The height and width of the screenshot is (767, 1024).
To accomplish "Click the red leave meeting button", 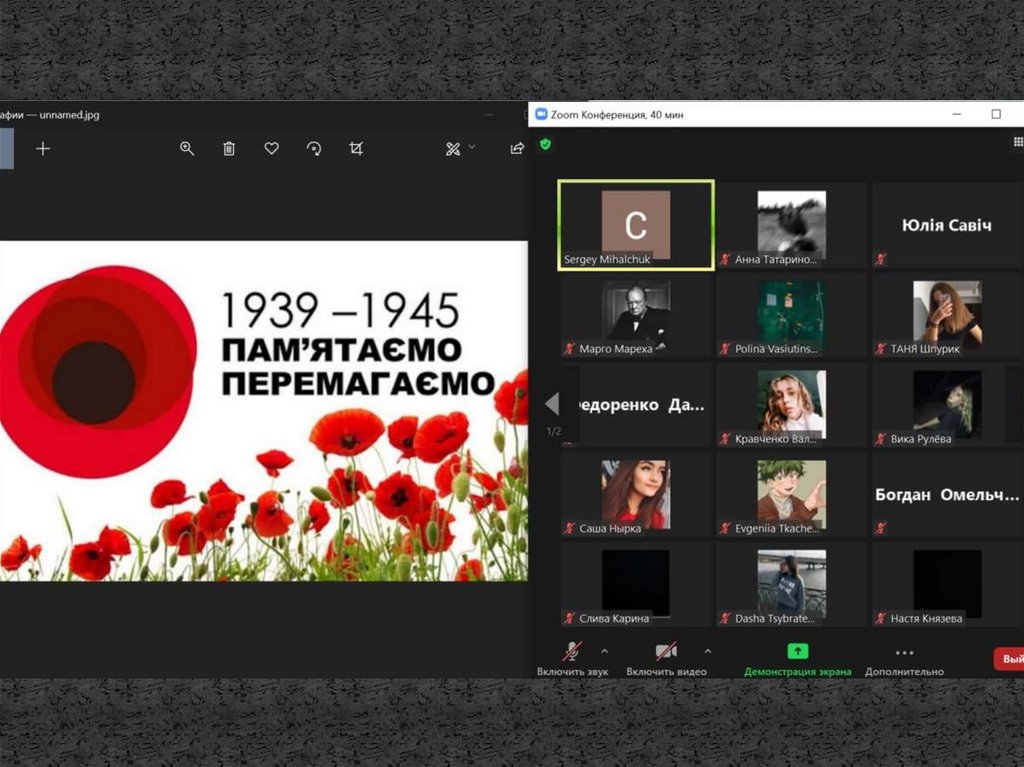I will tap(1010, 659).
